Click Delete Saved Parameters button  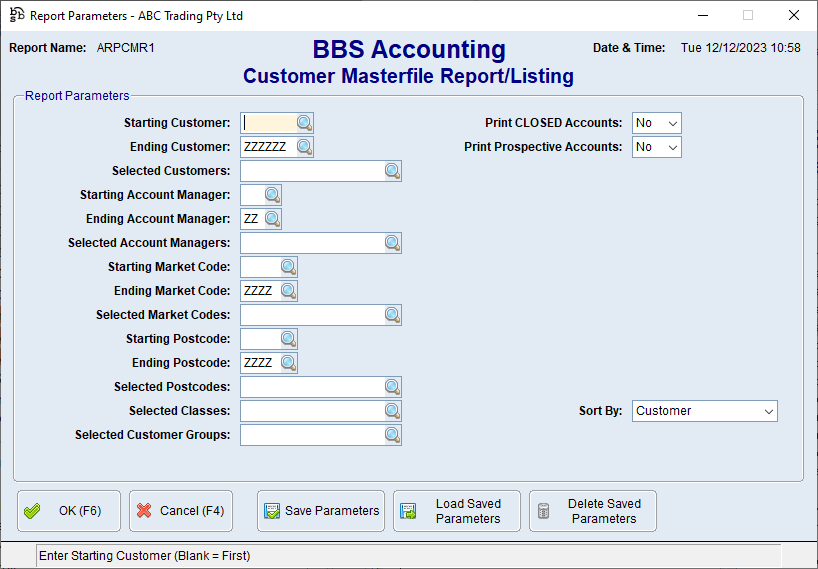click(593, 511)
